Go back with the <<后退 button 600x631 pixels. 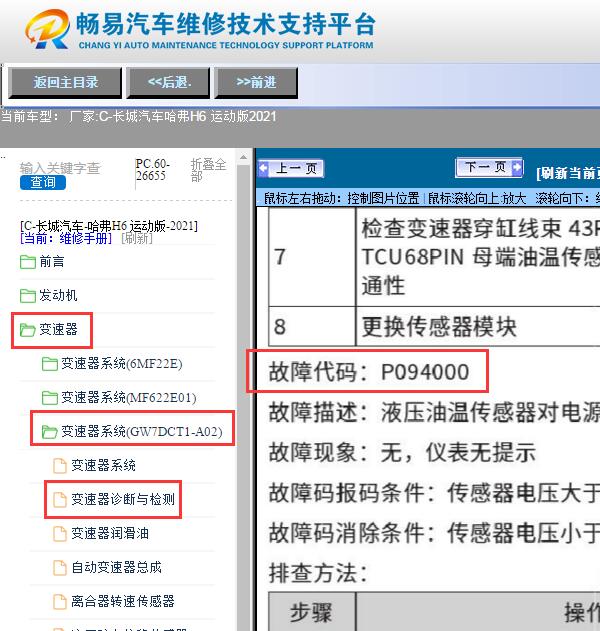pos(168,82)
